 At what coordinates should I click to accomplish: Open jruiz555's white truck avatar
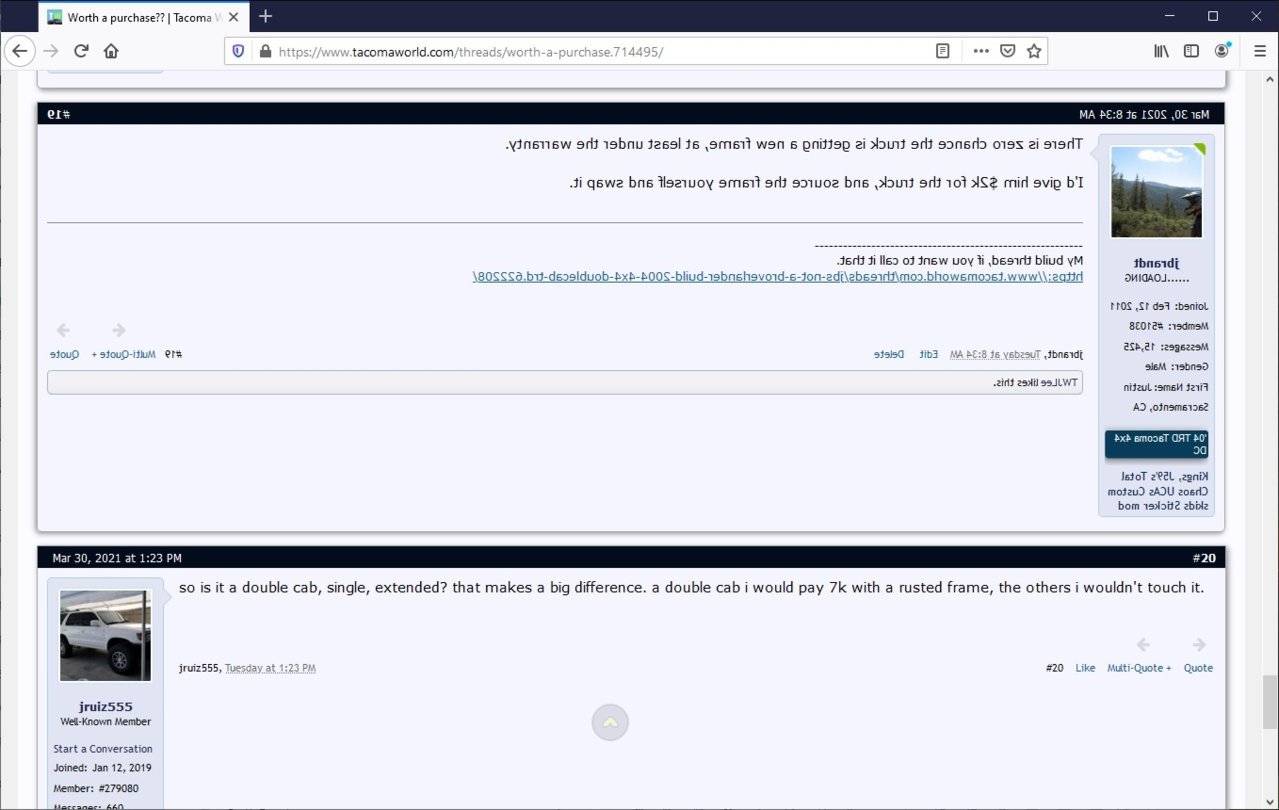click(105, 636)
